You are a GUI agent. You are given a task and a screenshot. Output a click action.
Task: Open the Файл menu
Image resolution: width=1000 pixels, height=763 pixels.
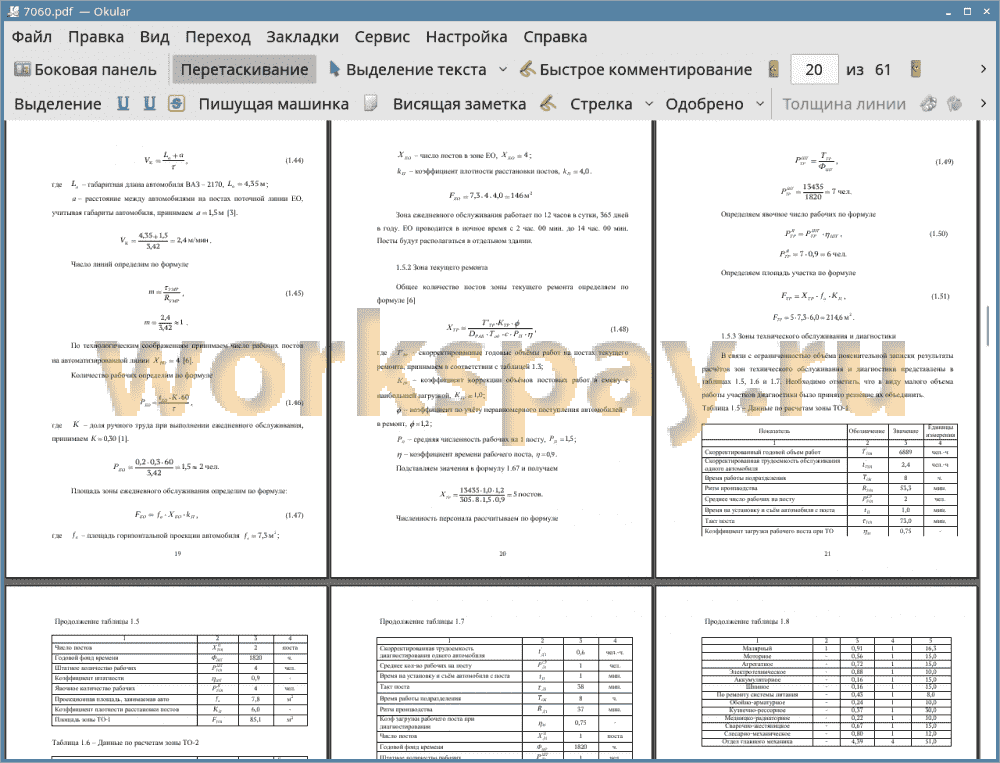point(32,37)
